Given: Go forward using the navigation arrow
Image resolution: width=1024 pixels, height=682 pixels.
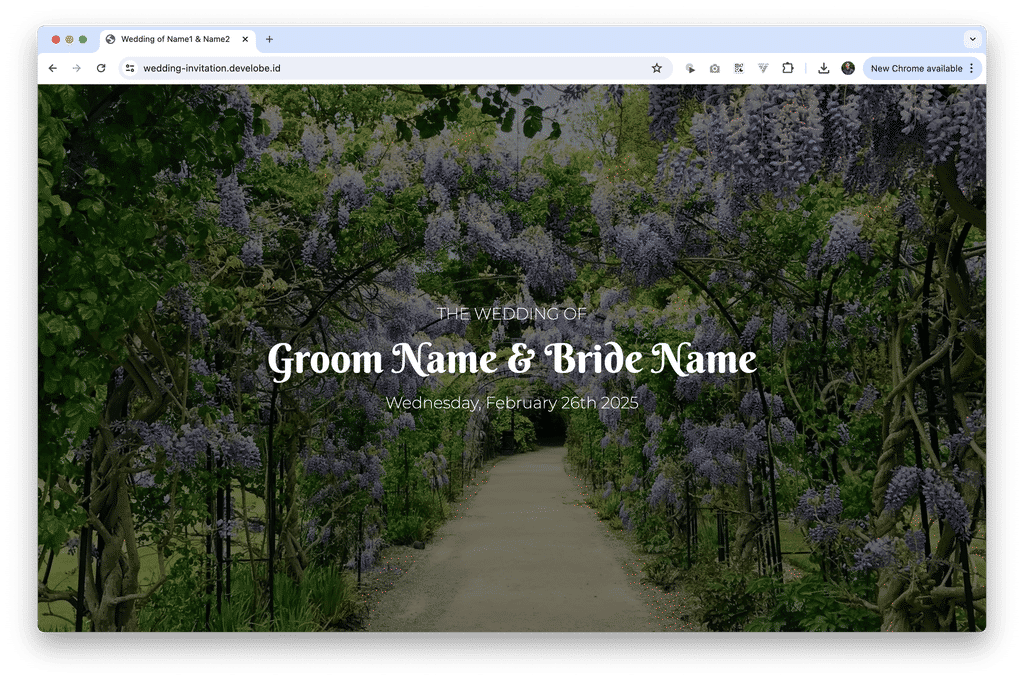Looking at the screenshot, I should (x=76, y=68).
